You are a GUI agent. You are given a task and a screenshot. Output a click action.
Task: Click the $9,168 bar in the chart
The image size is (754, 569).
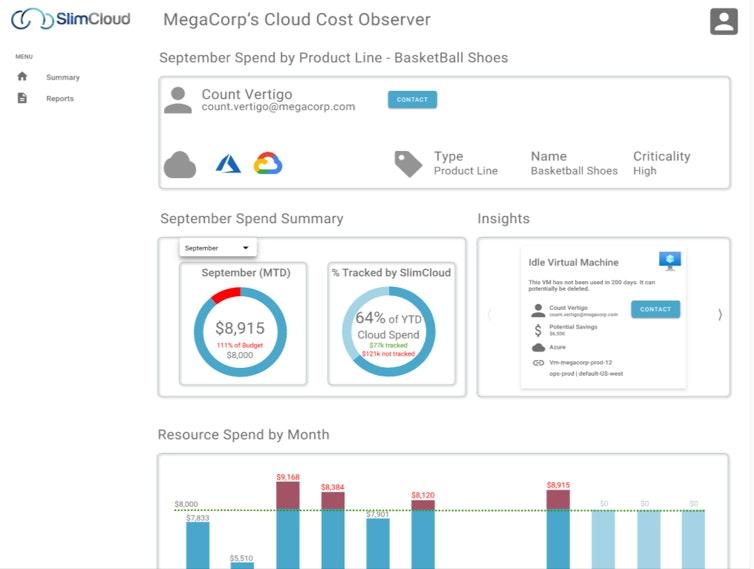click(288, 525)
